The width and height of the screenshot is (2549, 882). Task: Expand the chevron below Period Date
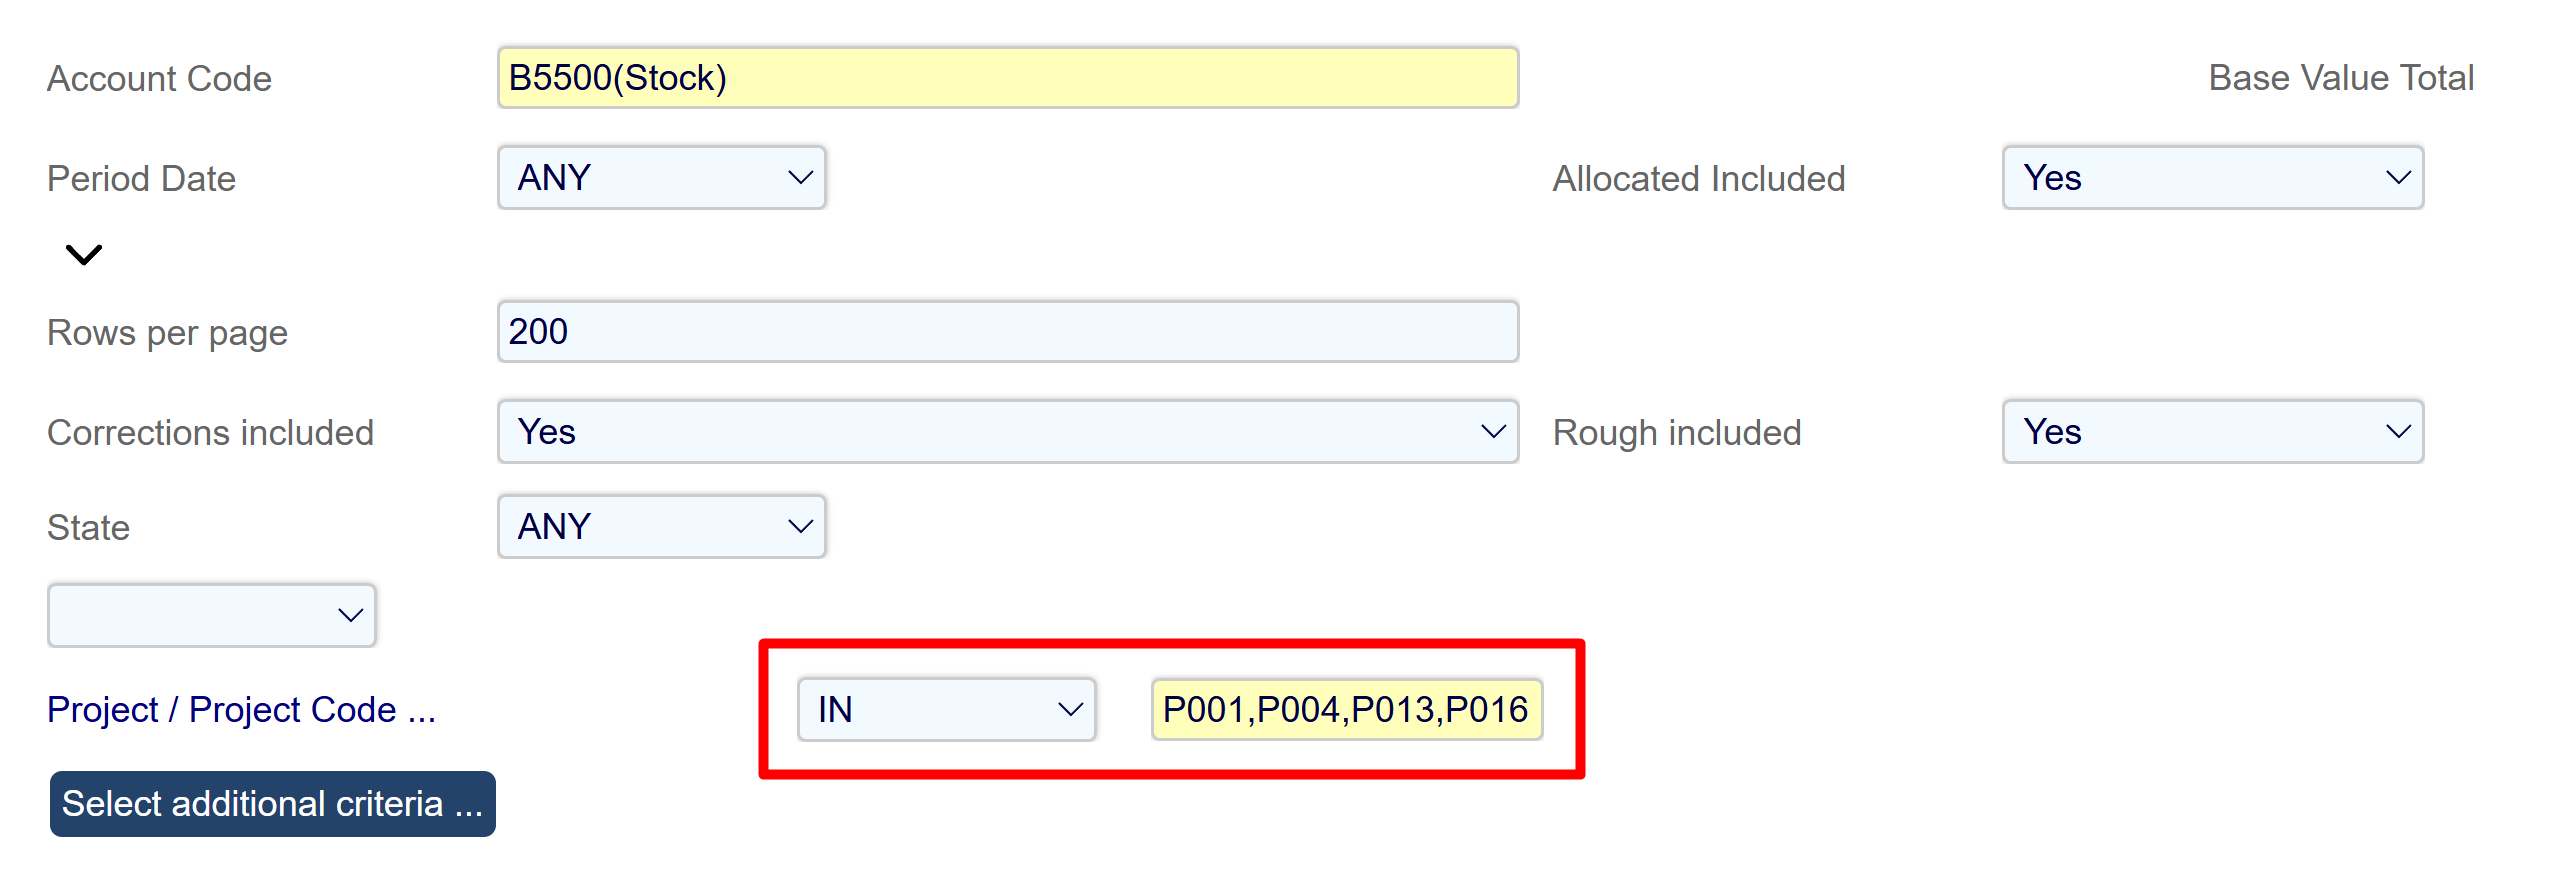(x=84, y=255)
